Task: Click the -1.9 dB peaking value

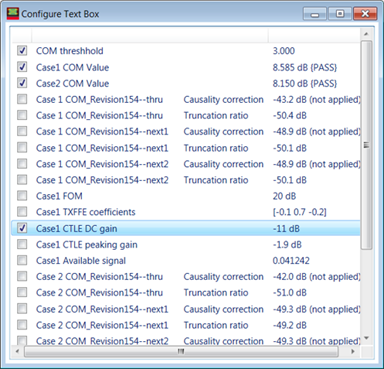Action: click(x=287, y=245)
